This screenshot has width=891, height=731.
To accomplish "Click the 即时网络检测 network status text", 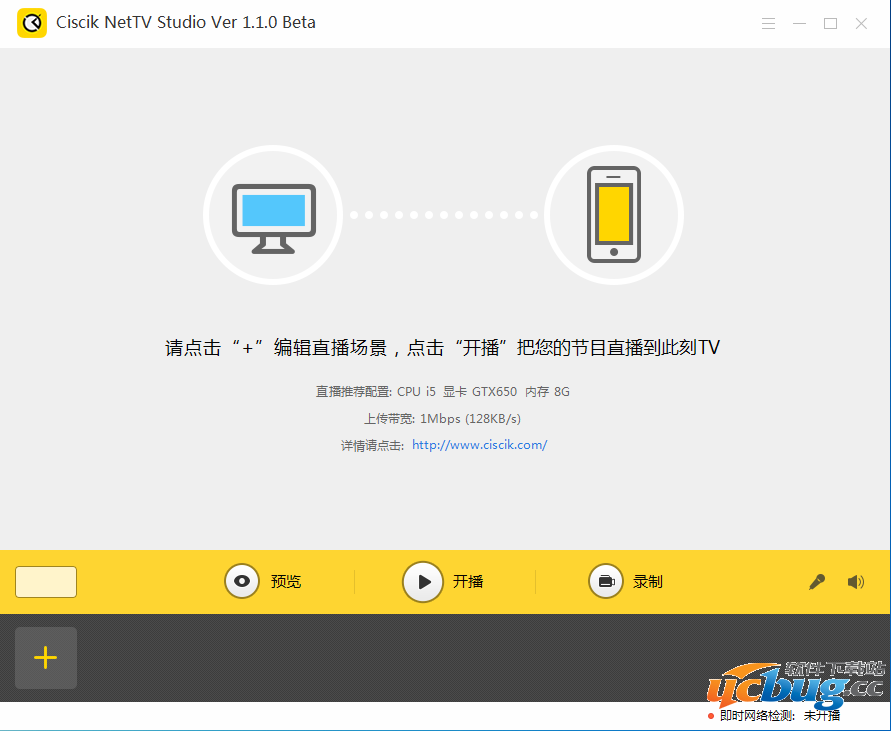I will click(x=757, y=716).
